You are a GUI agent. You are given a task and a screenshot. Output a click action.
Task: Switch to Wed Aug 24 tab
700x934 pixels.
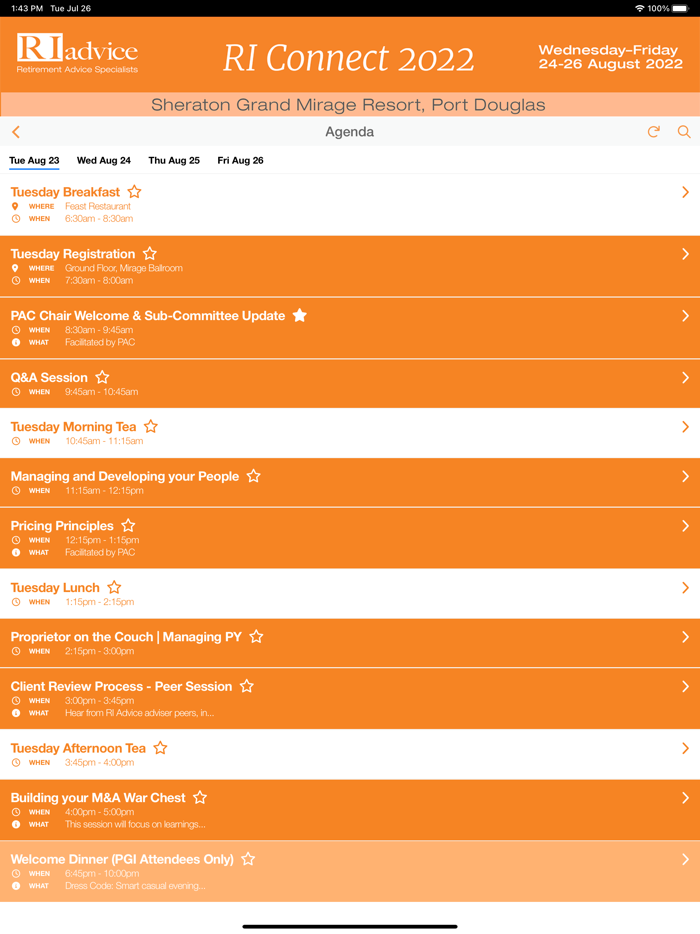(x=104, y=160)
